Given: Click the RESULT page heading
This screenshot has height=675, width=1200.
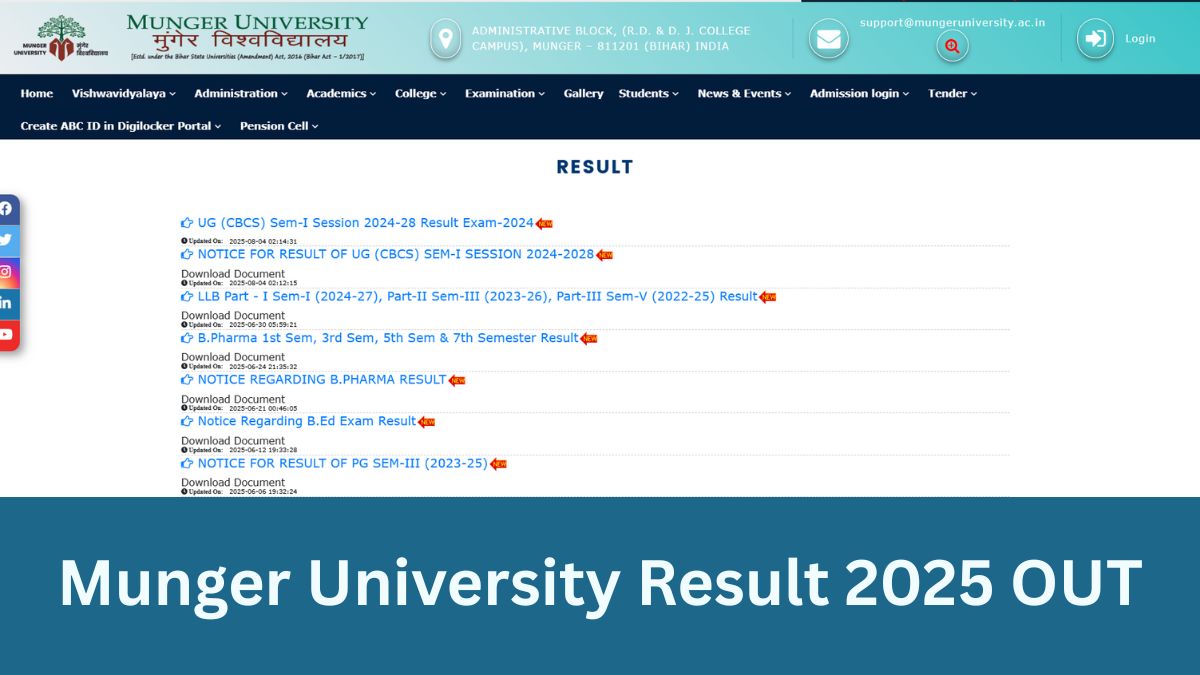Looking at the screenshot, I should coord(595,167).
